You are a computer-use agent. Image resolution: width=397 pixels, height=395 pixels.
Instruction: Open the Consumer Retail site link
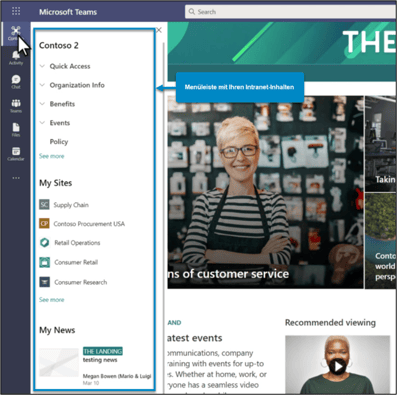(76, 262)
